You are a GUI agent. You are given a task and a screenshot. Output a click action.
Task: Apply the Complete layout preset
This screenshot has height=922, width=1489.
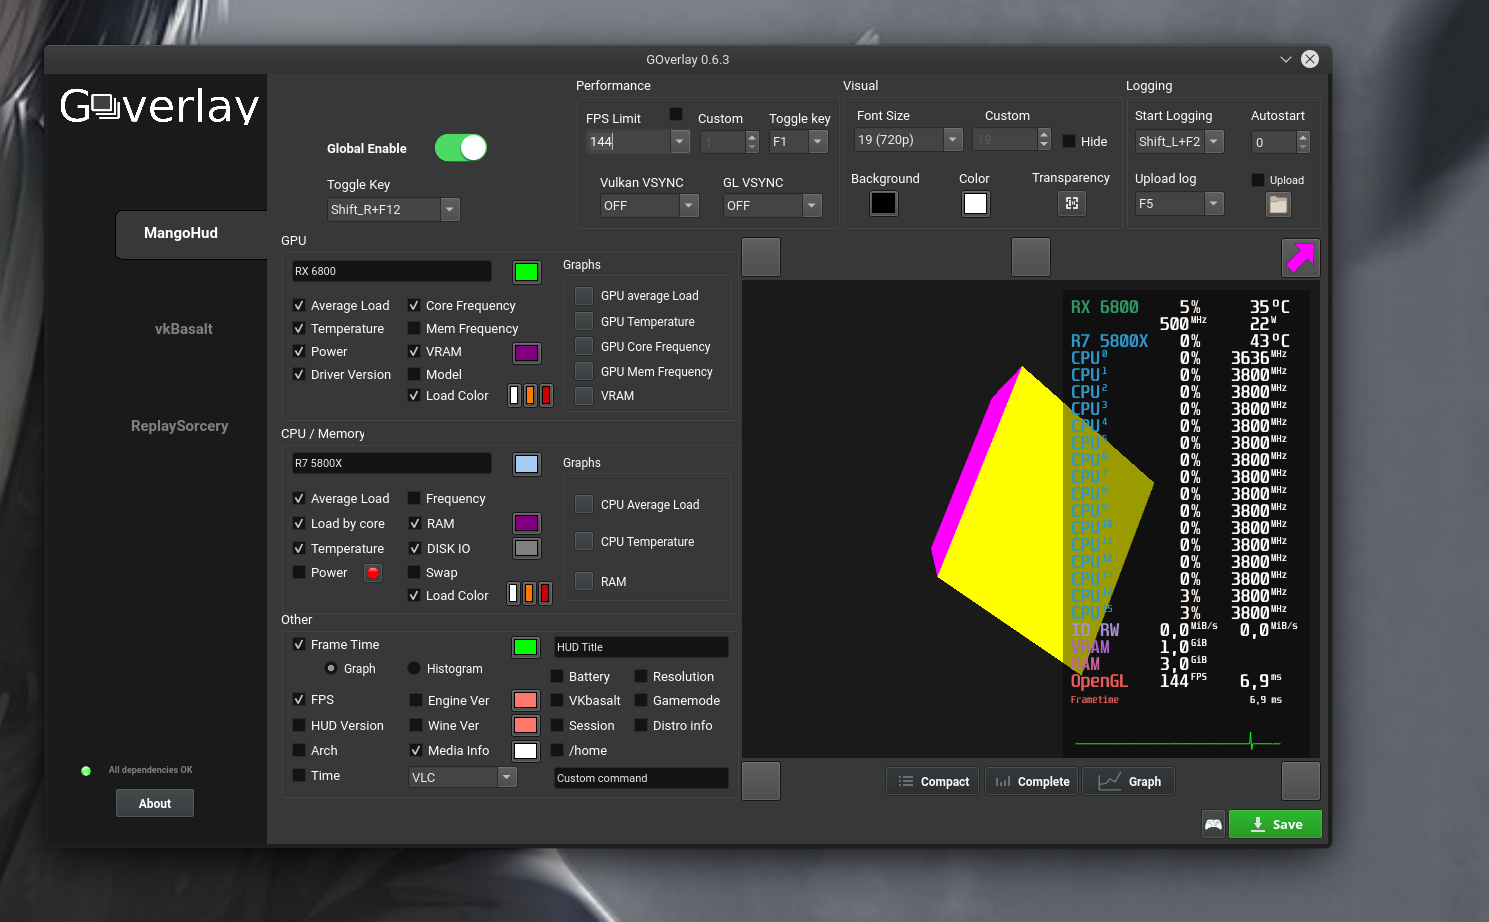tap(1032, 781)
